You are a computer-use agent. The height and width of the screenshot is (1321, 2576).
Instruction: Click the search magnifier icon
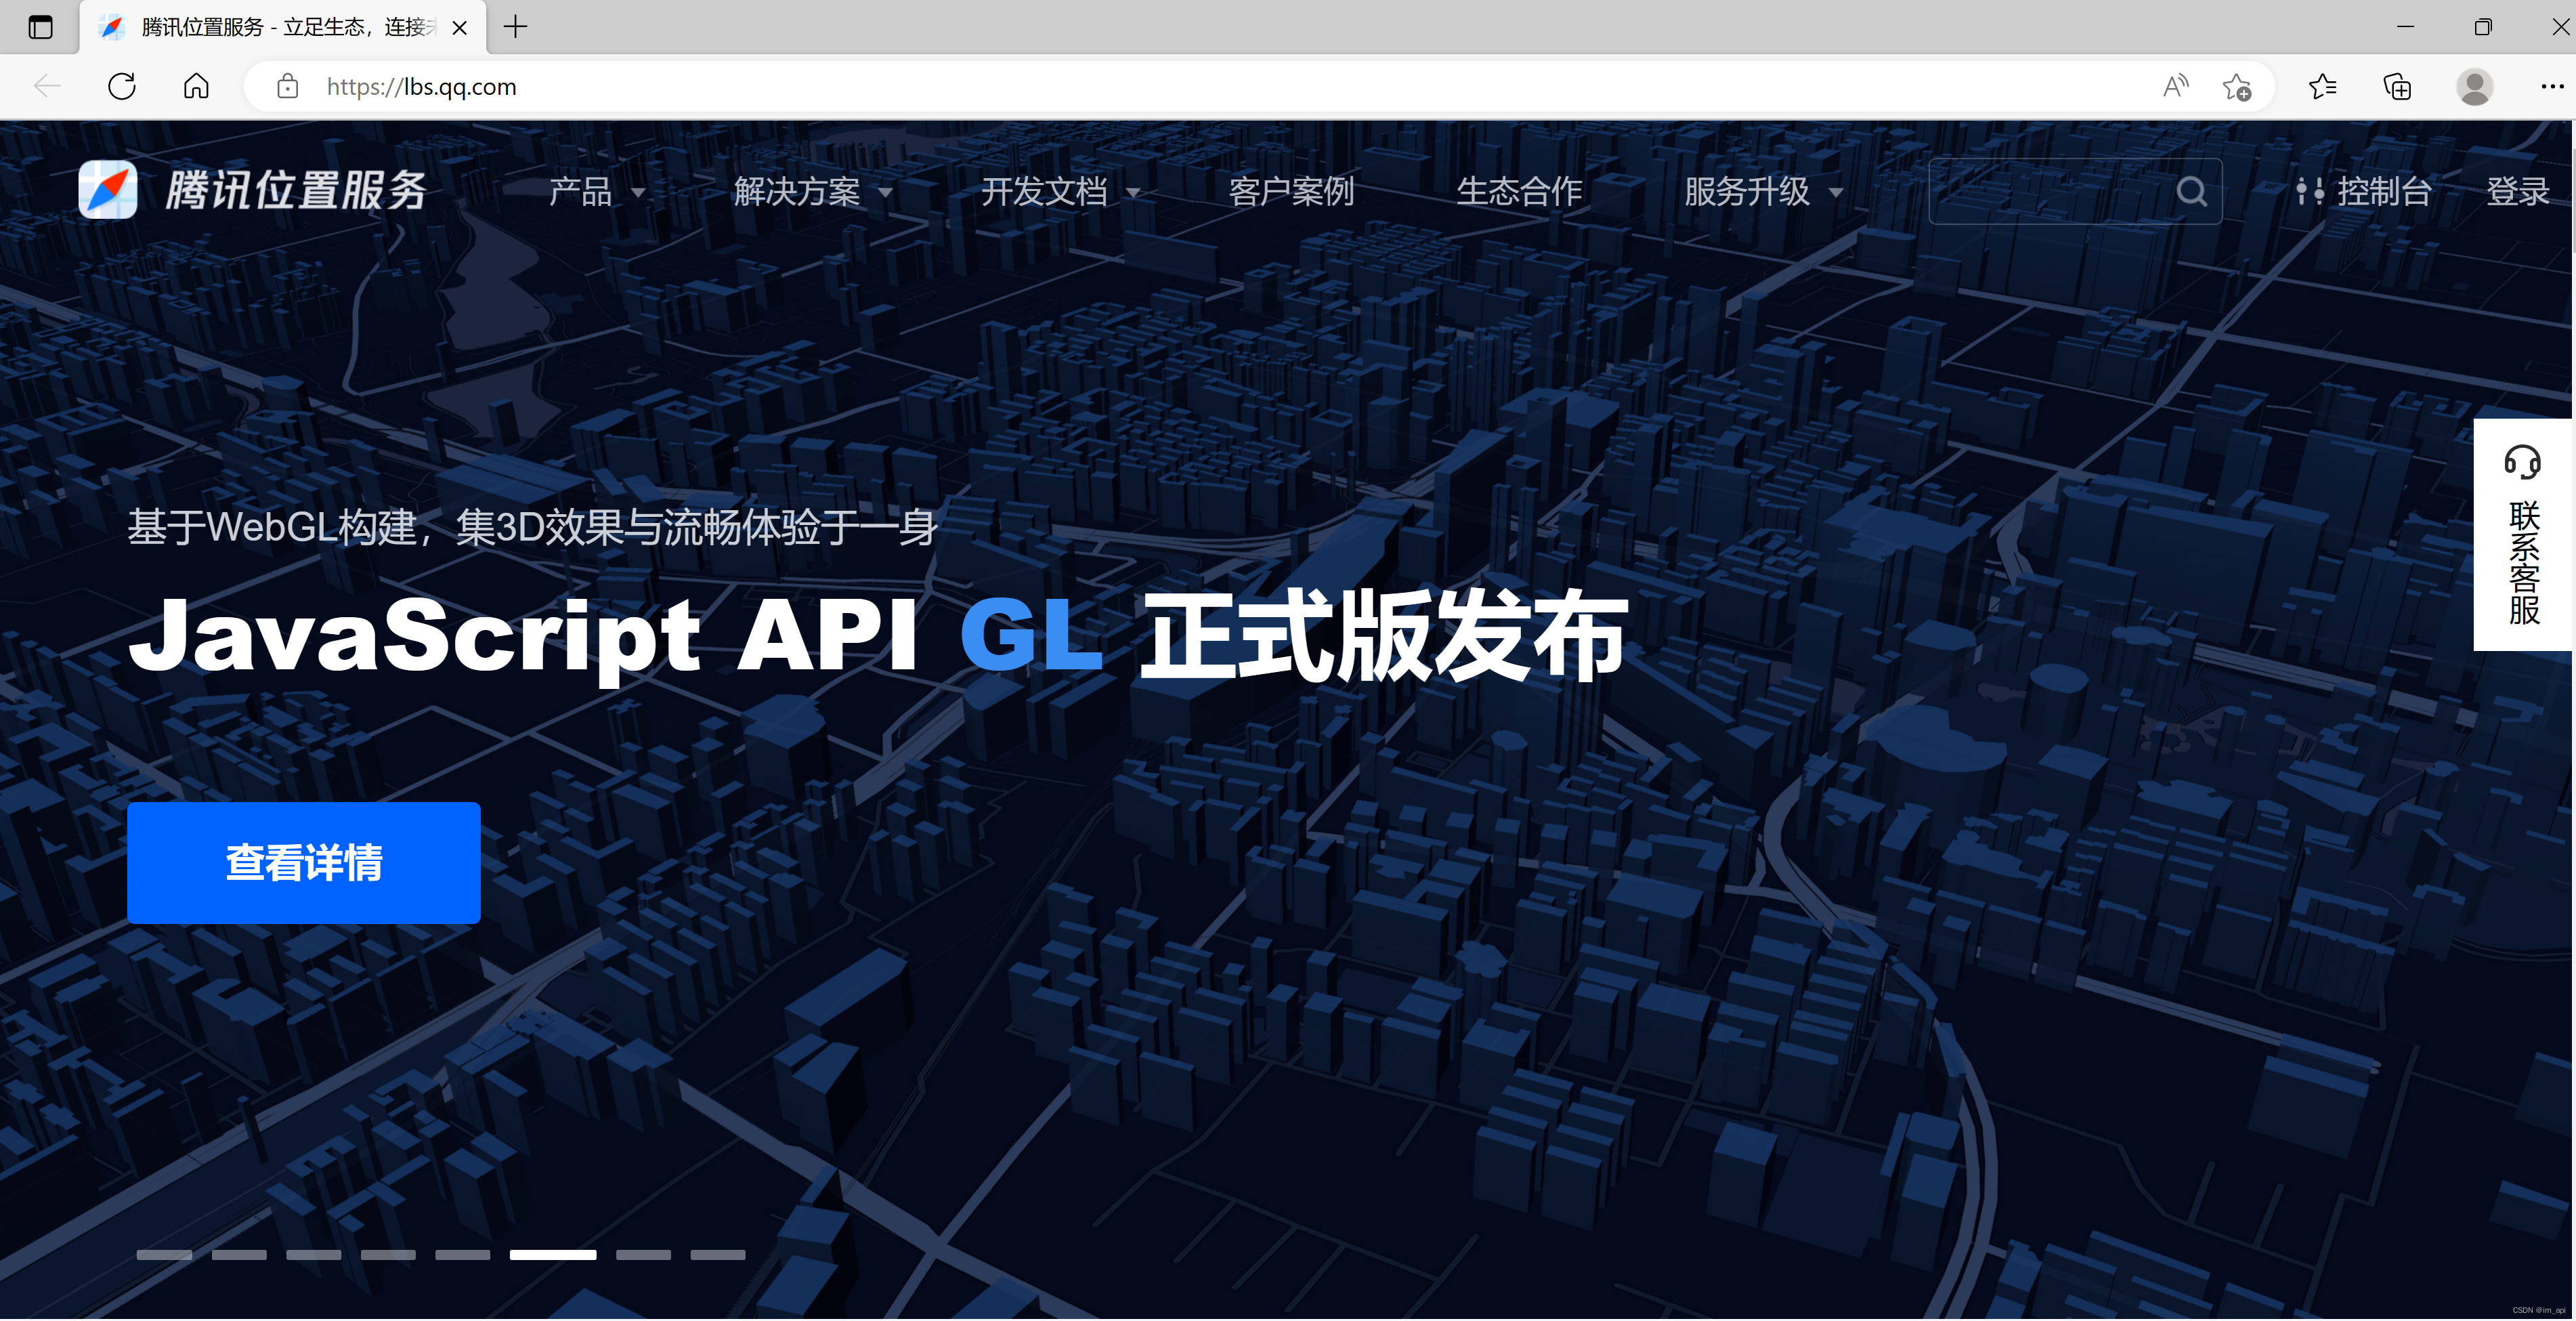(2191, 191)
